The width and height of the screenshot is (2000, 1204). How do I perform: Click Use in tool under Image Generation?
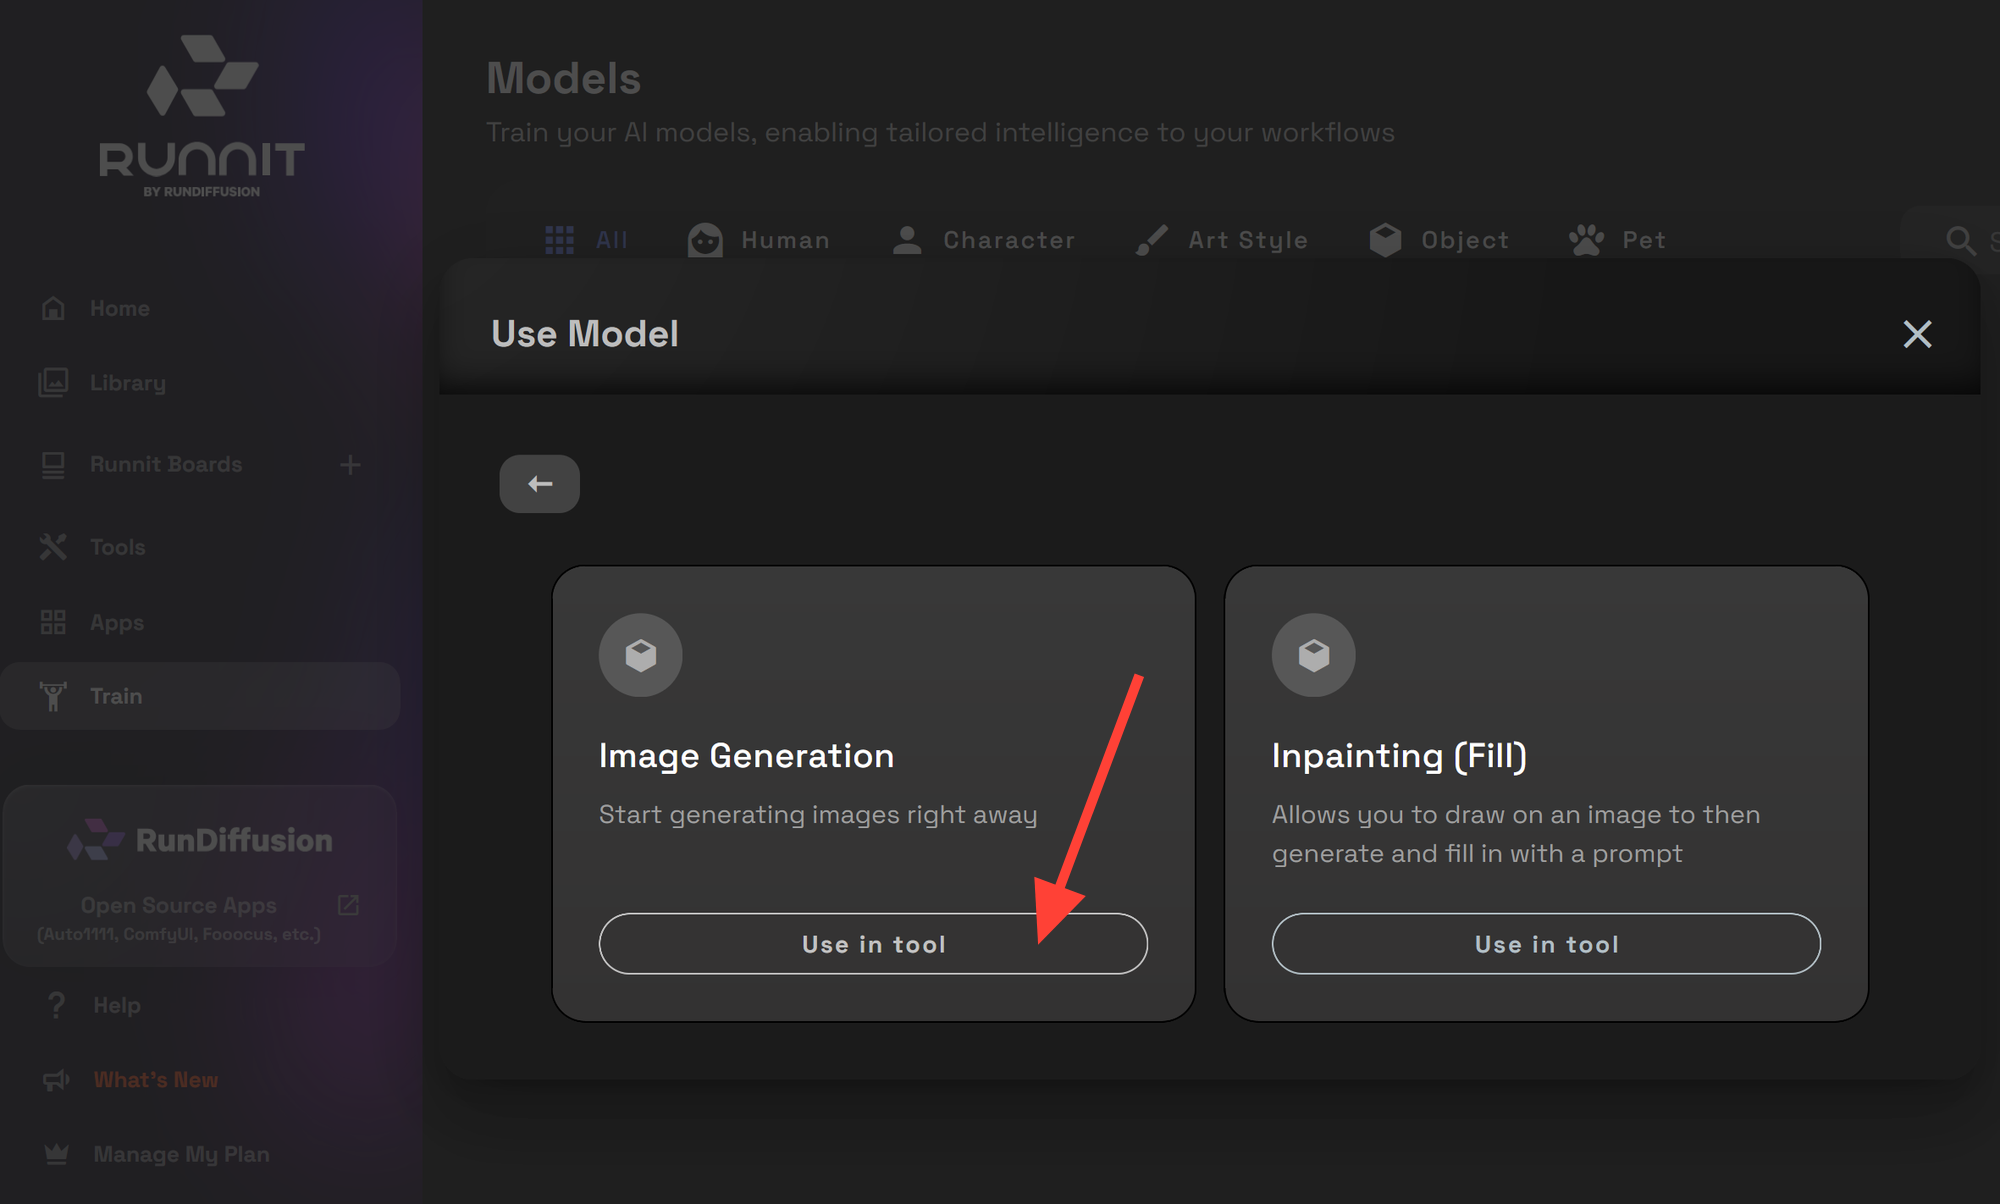point(872,943)
